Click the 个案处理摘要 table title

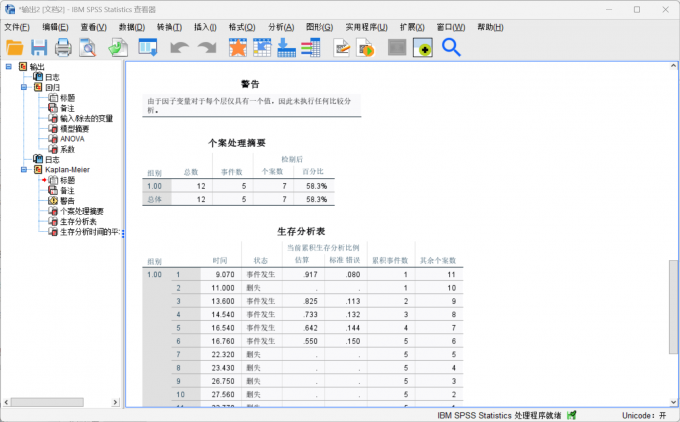pos(237,143)
